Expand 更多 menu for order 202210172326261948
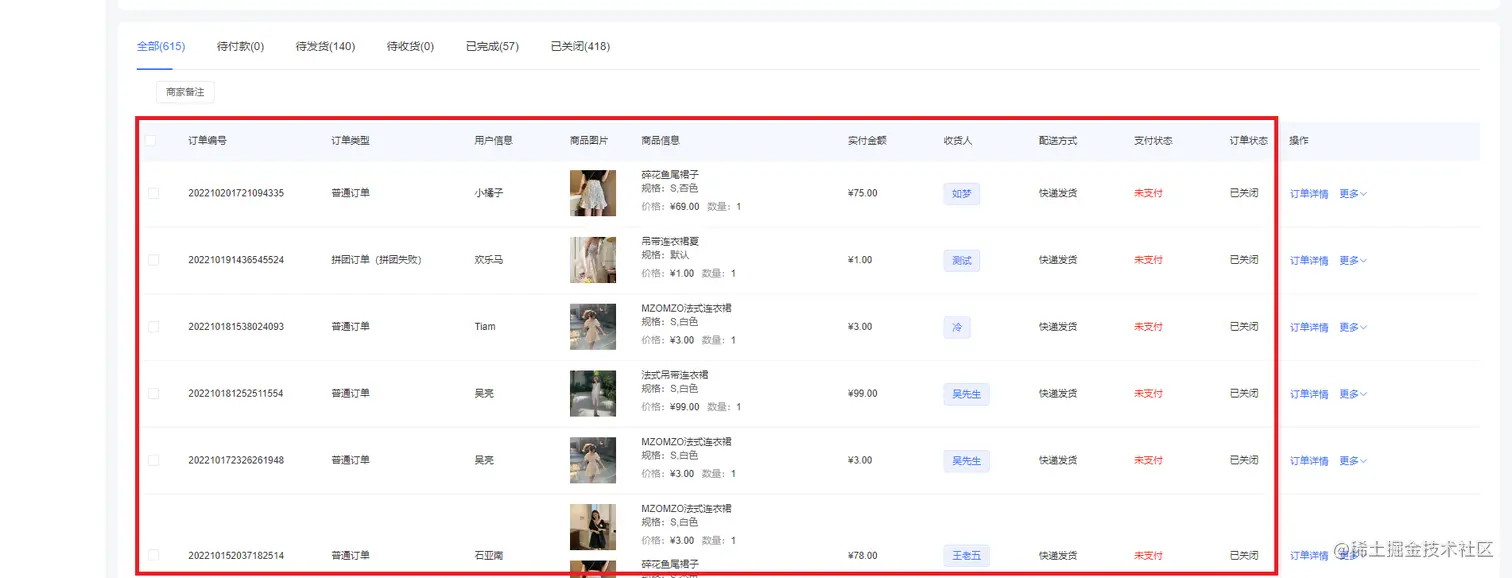The height and width of the screenshot is (578, 1512). (x=1353, y=461)
